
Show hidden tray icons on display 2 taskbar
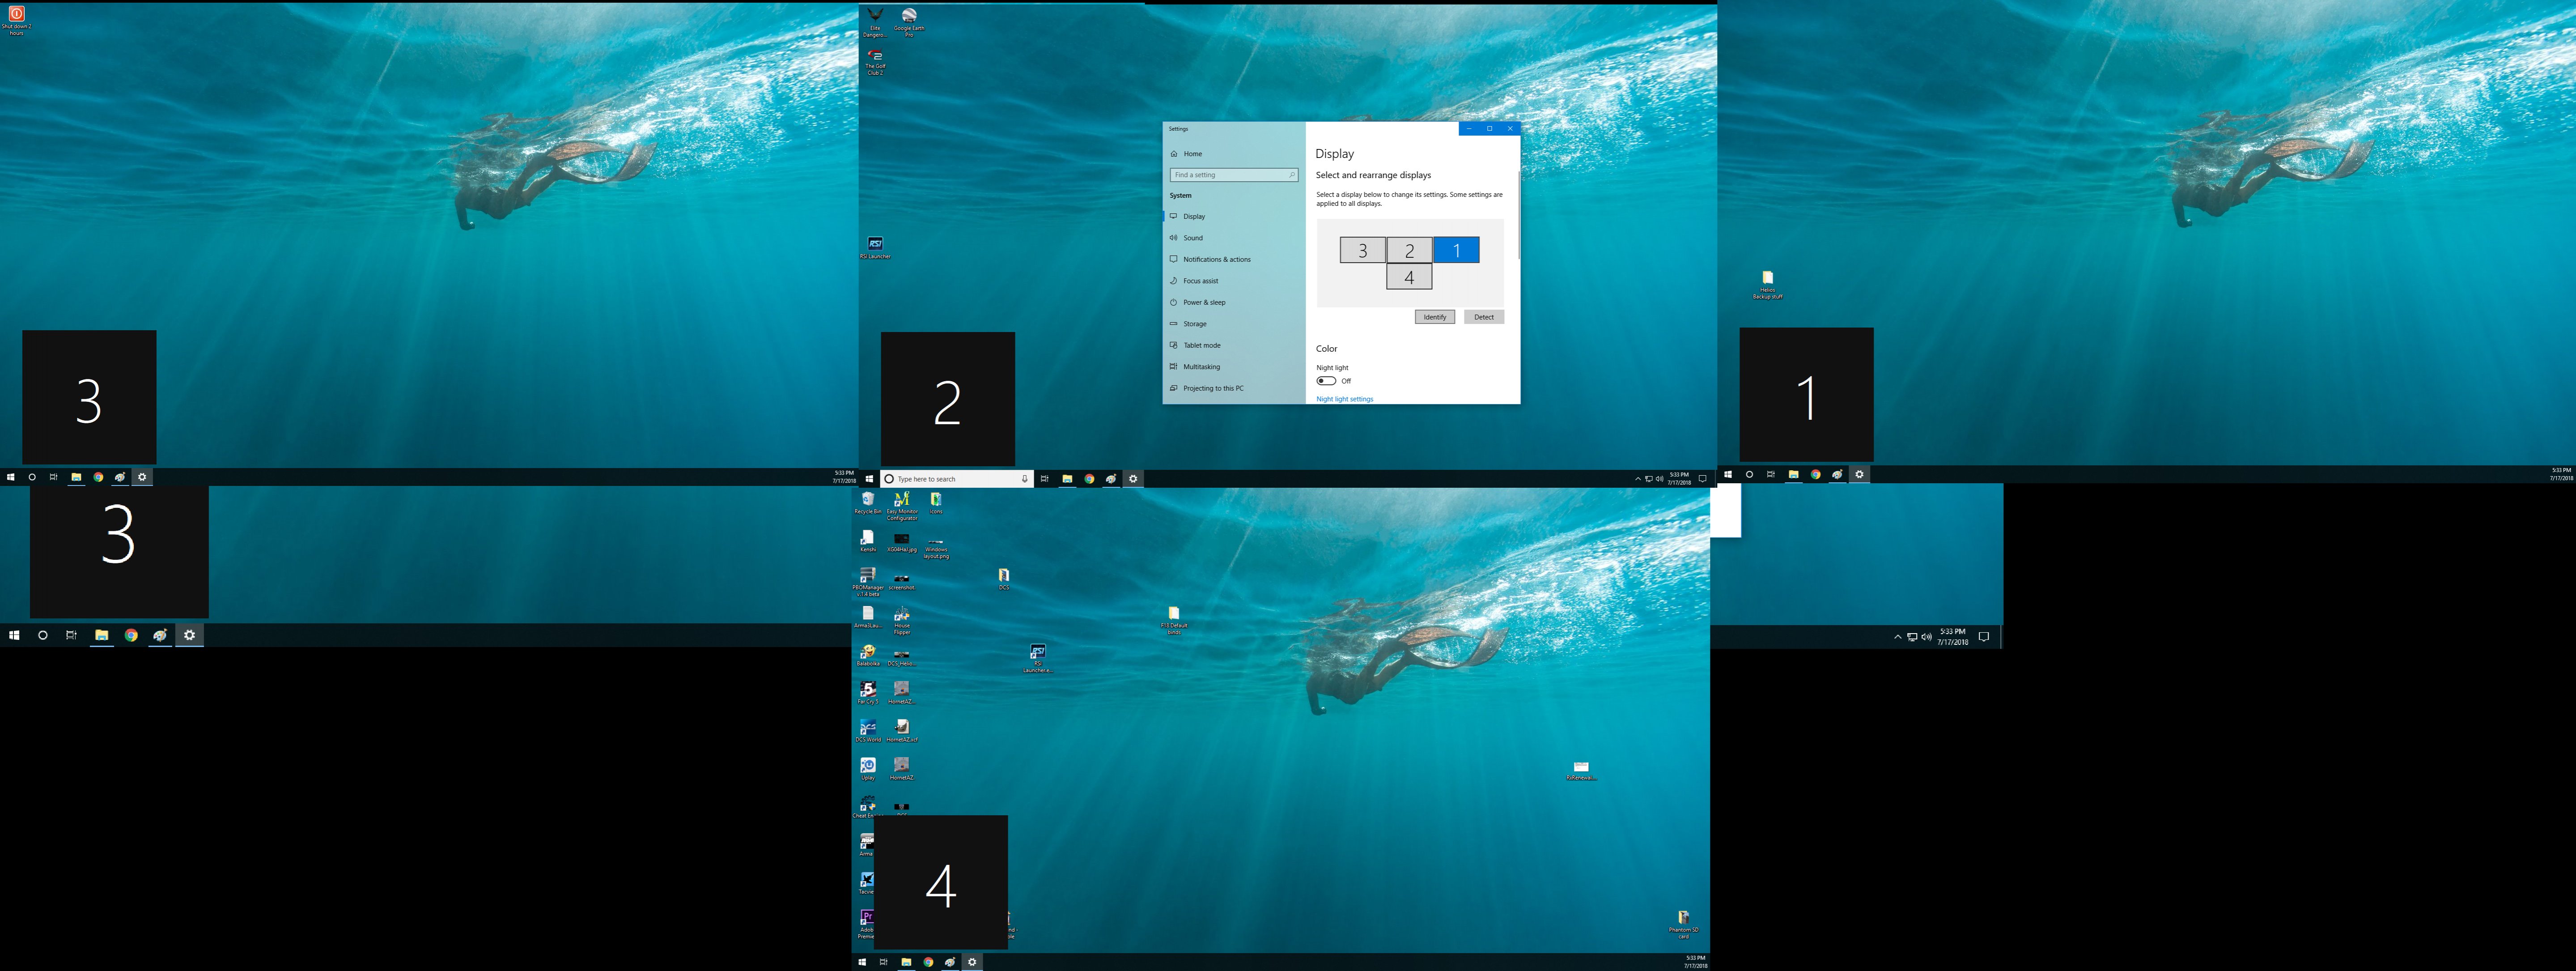1637,479
